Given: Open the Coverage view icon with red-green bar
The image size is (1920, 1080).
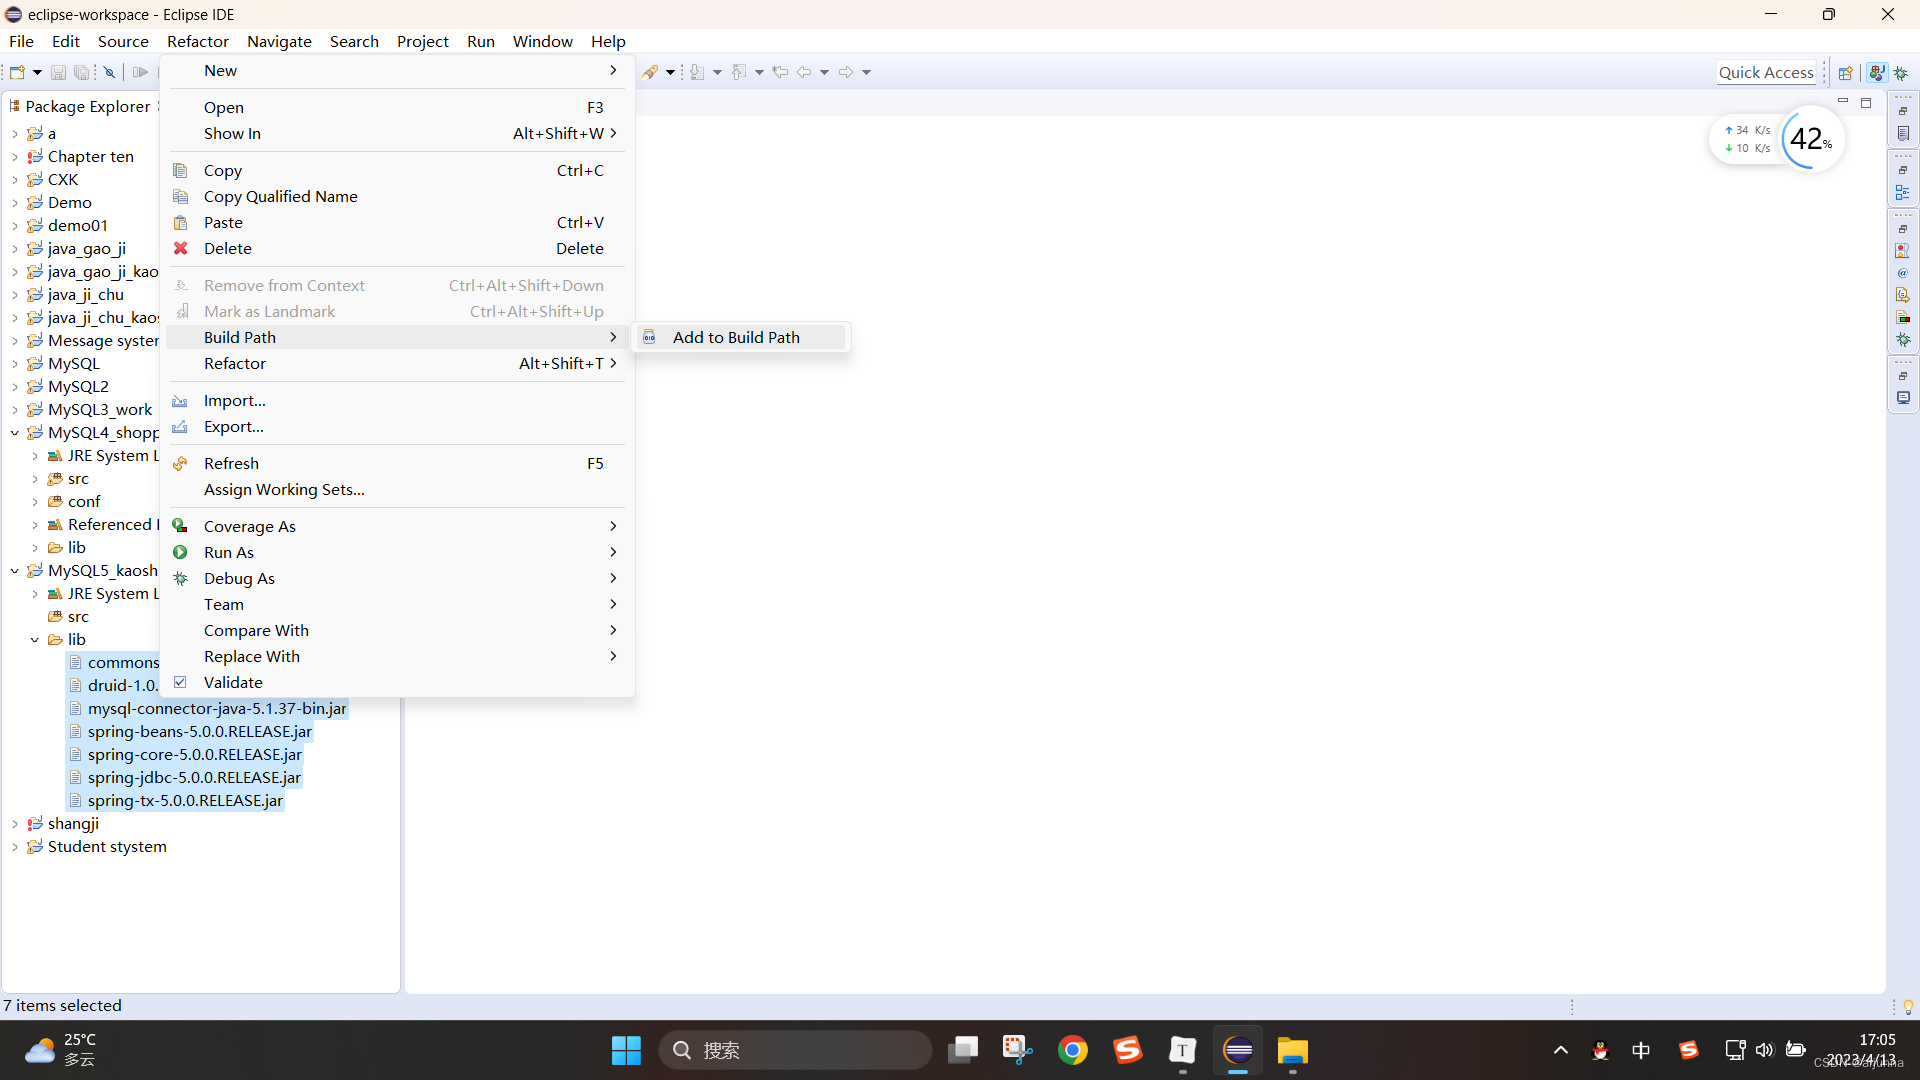Looking at the screenshot, I should [1903, 318].
